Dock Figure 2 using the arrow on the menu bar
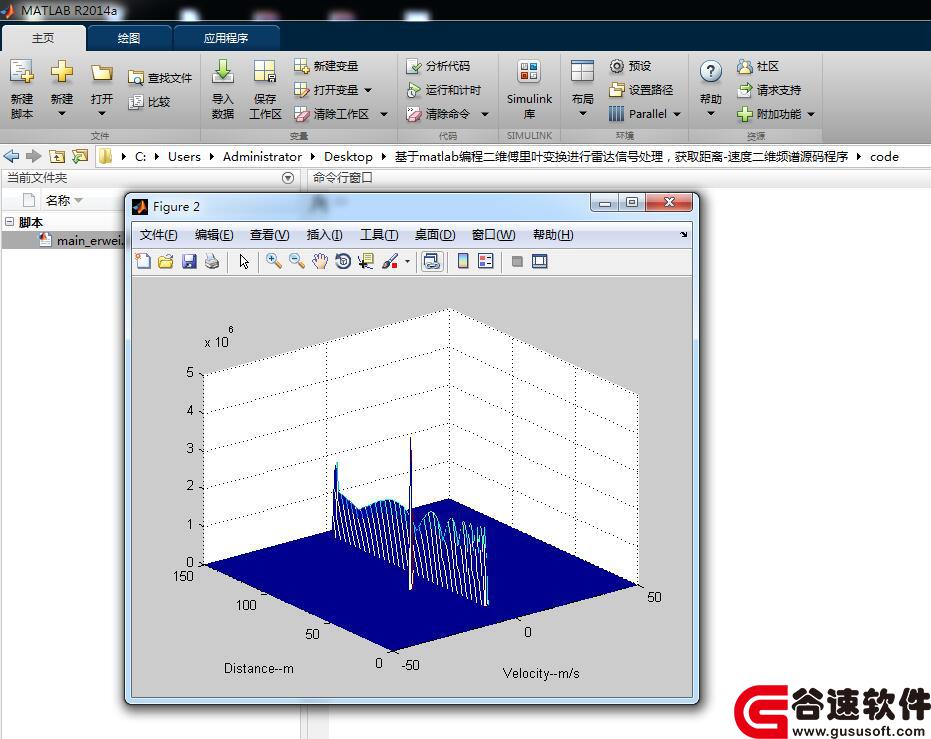 683,234
